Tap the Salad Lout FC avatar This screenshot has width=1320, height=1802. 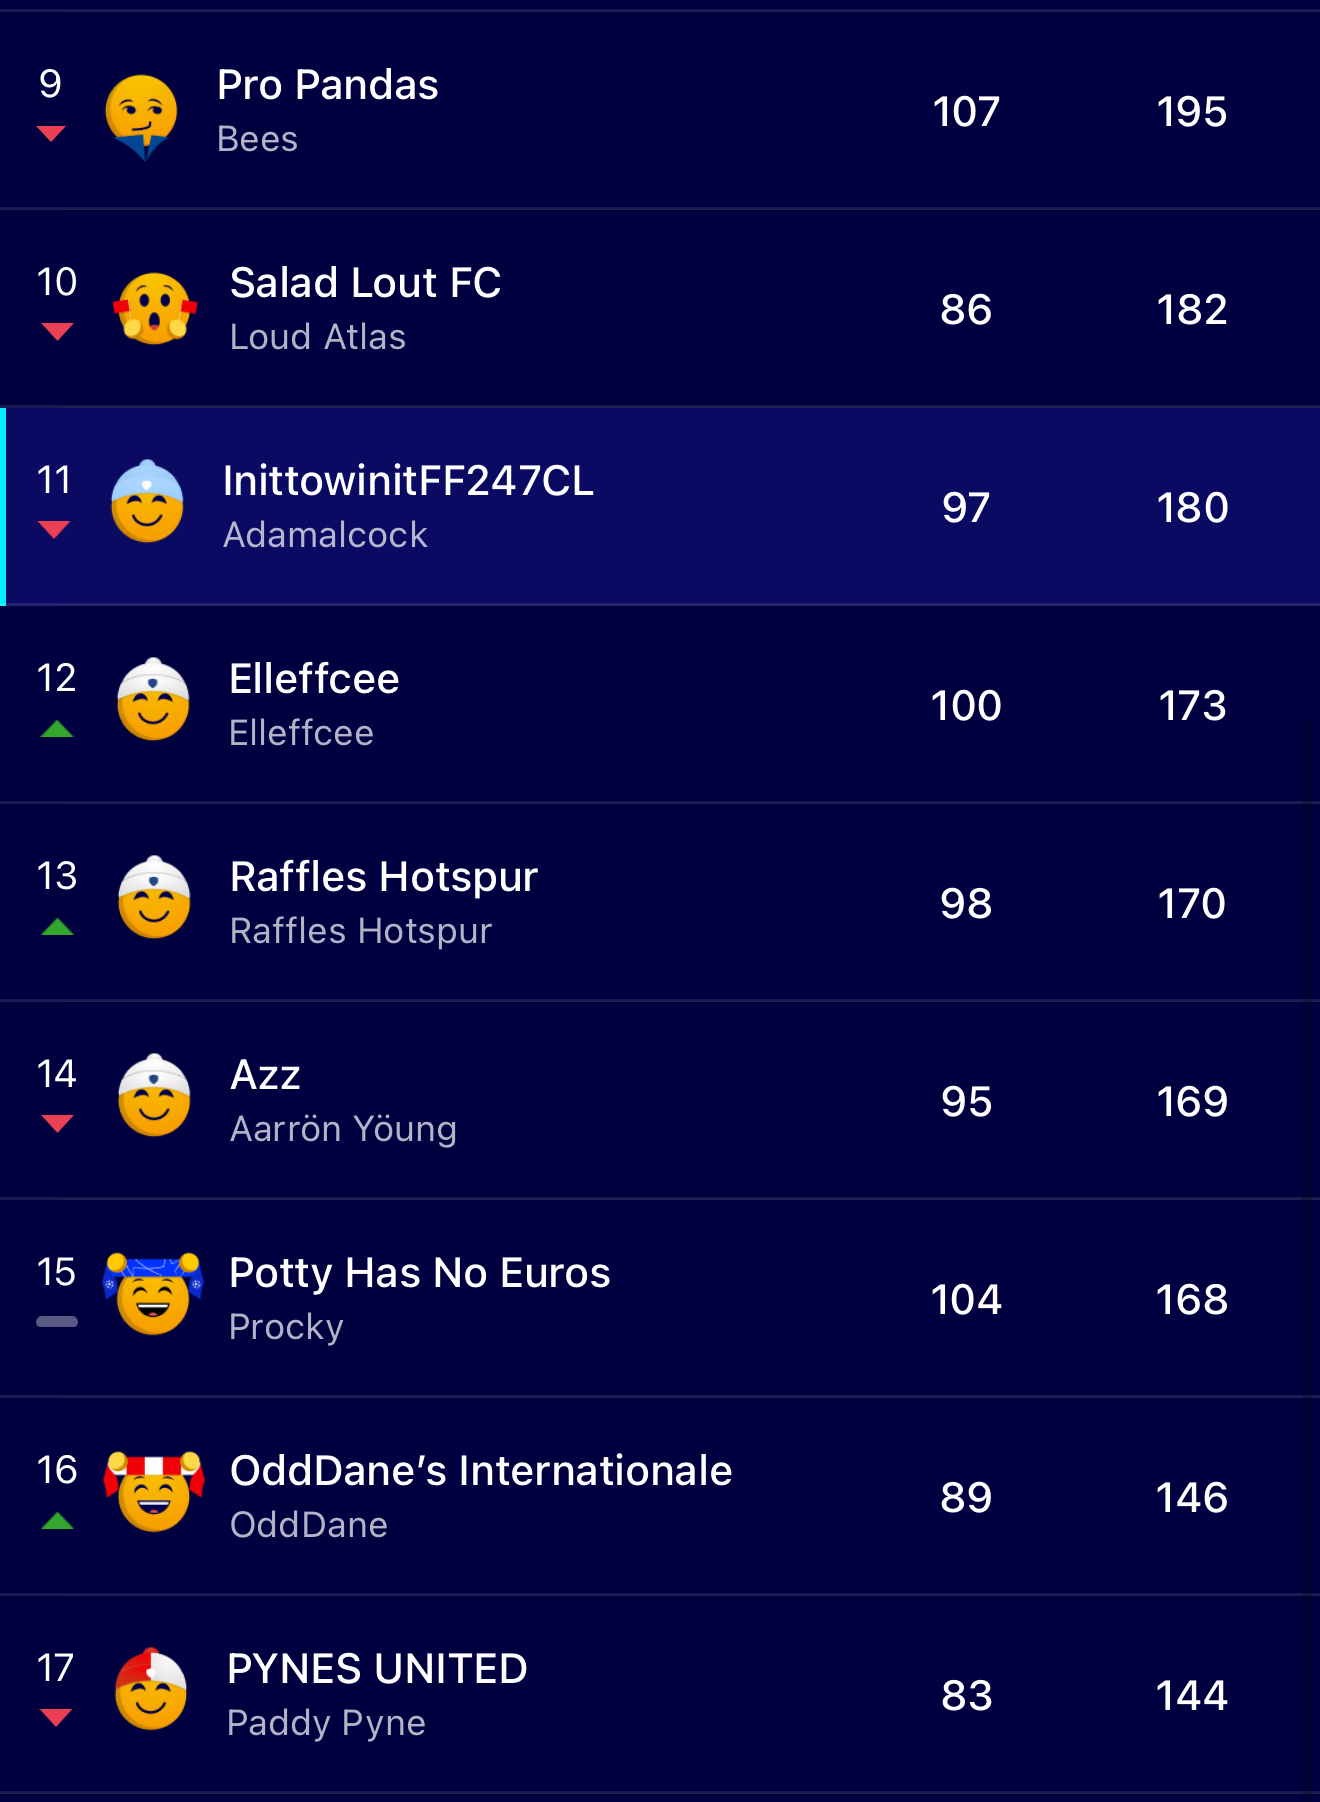point(154,308)
